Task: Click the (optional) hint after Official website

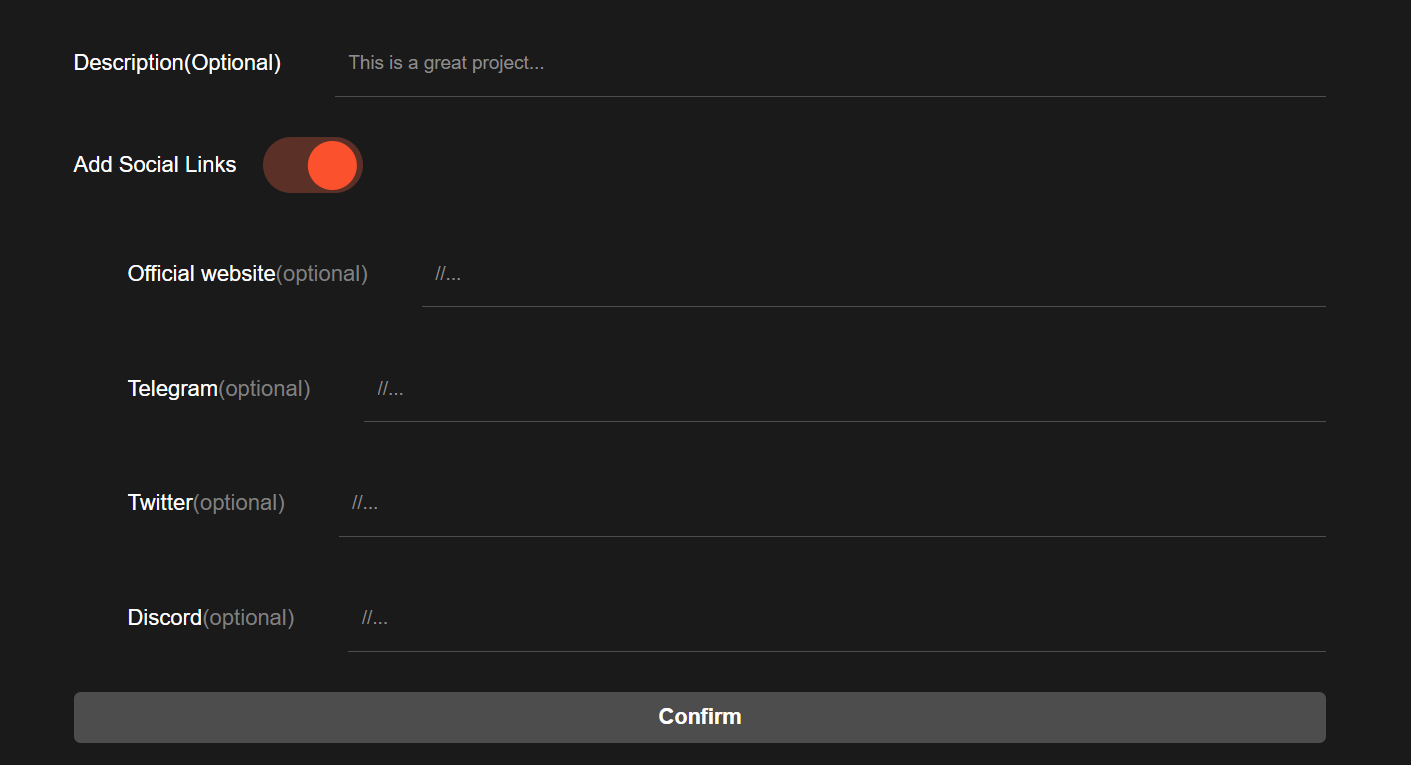Action: (322, 274)
